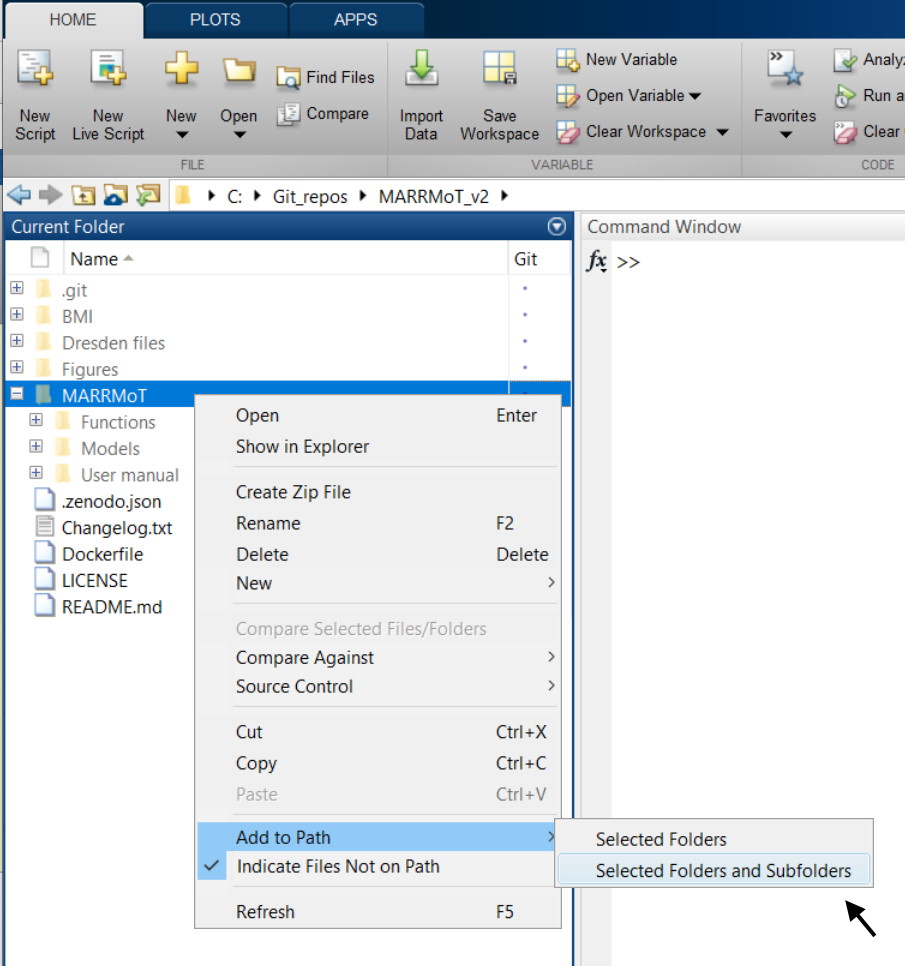Open Compare Against submenu
Screen dimensions: 905x966
tap(378, 658)
